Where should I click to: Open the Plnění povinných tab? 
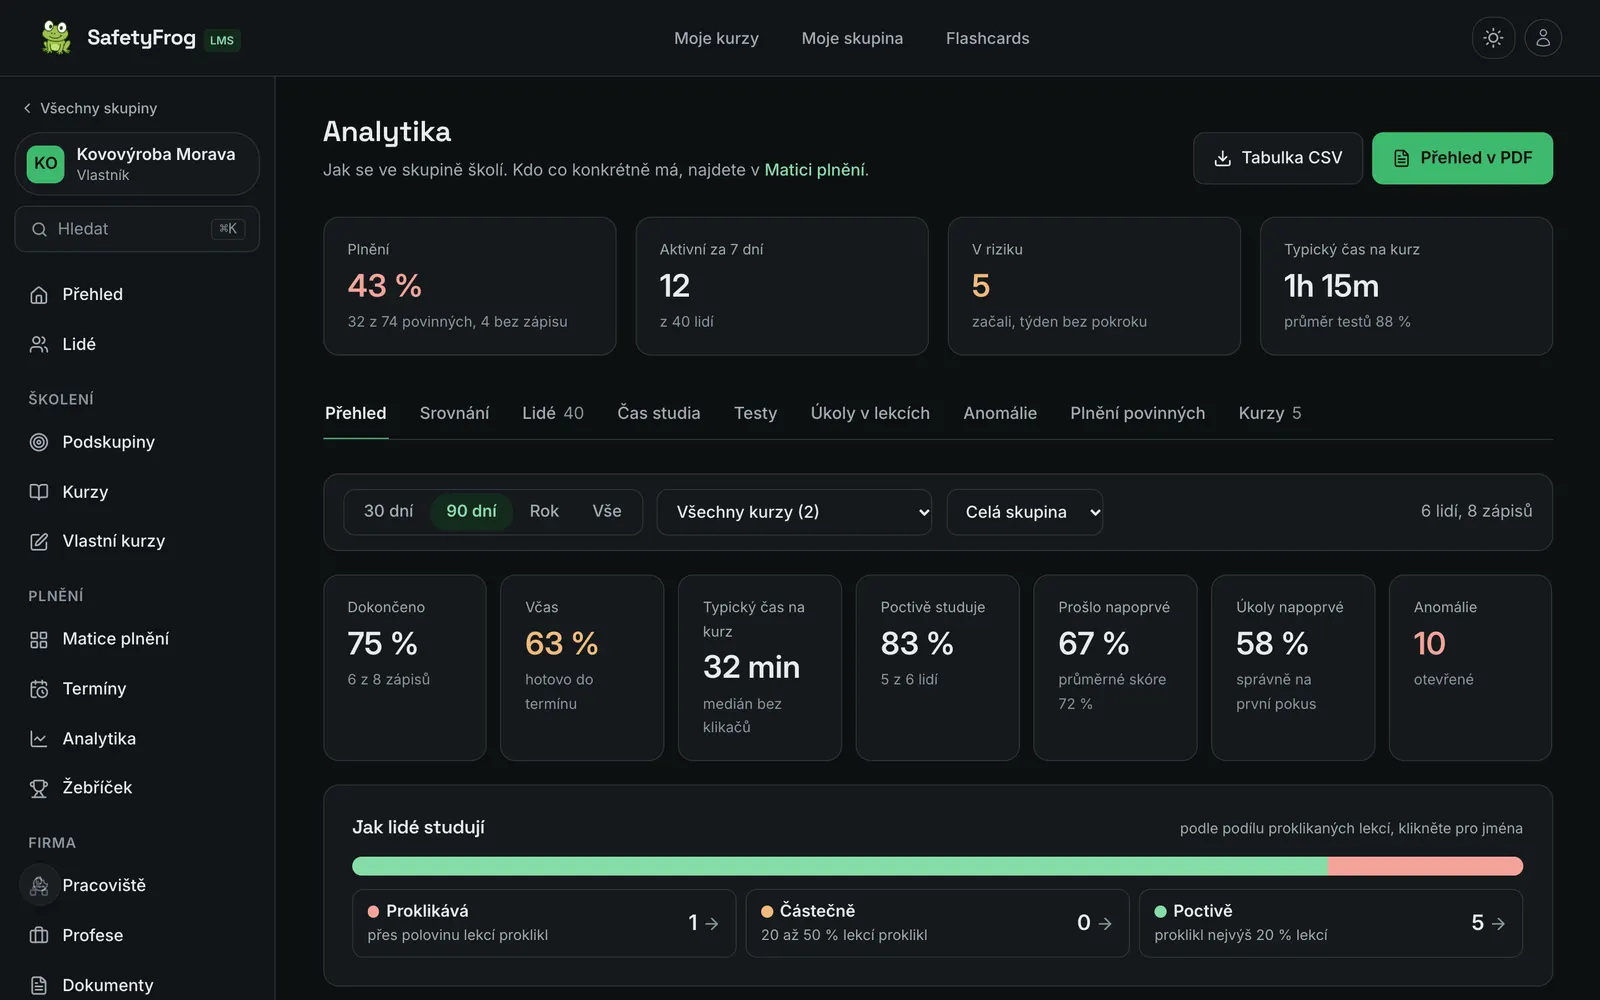1137,413
